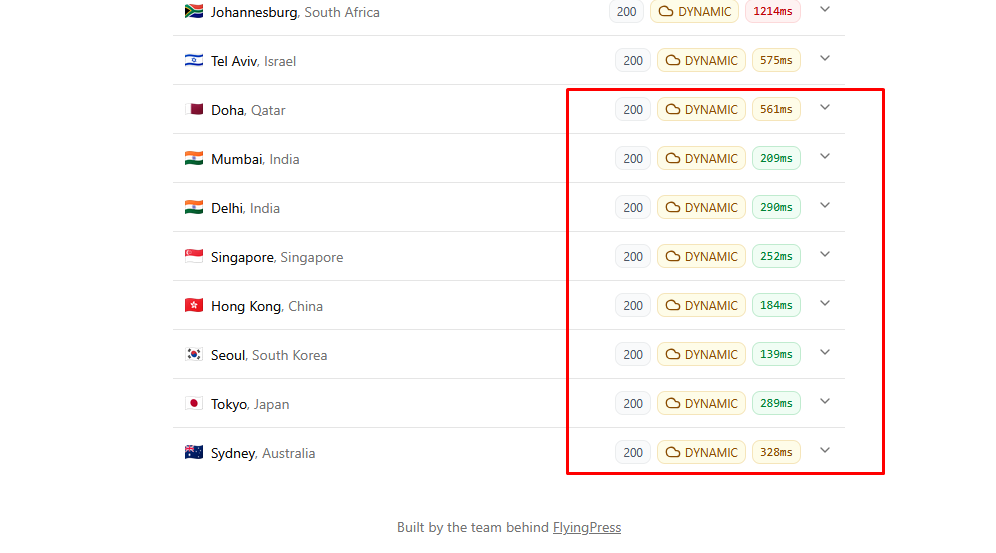This screenshot has width=996, height=553.
Task: Expand the Hong Kong row chevron
Action: (824, 303)
